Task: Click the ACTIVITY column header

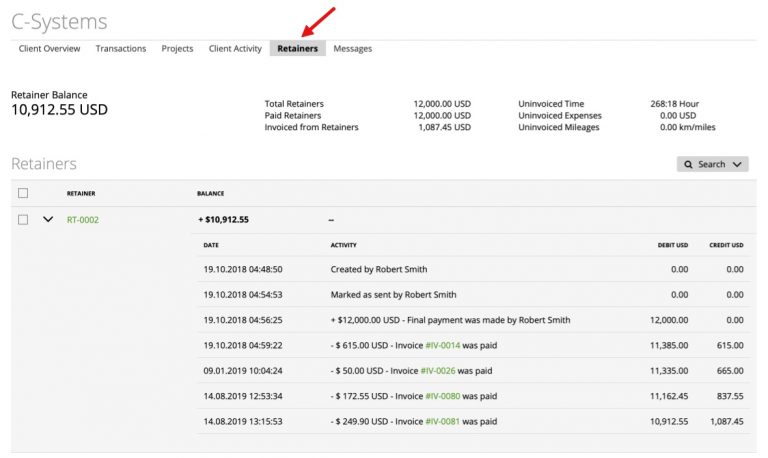Action: [343, 245]
